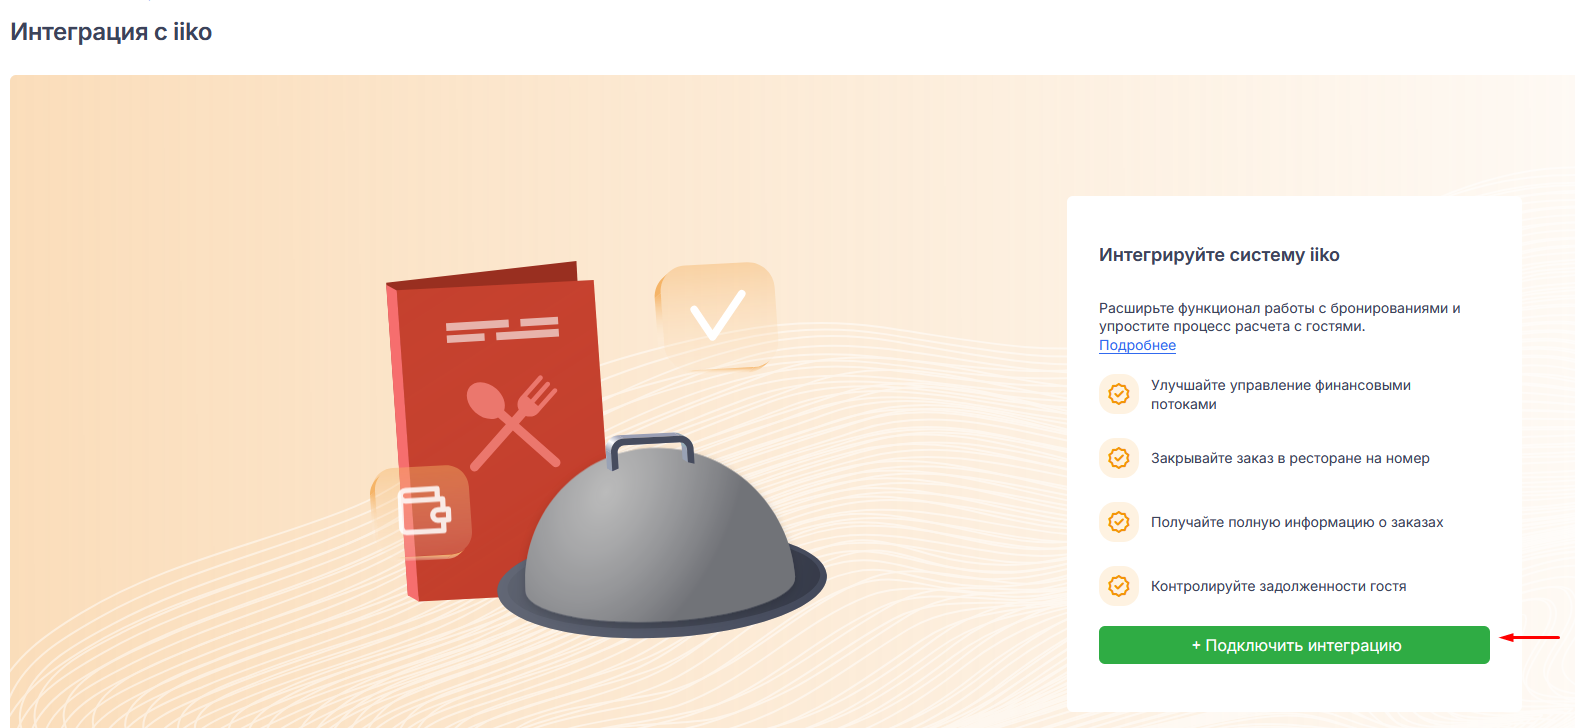Viewport: 1575px width, 728px height.
Task: Click the Получайте полную информацию о заказах text
Action: [1297, 522]
